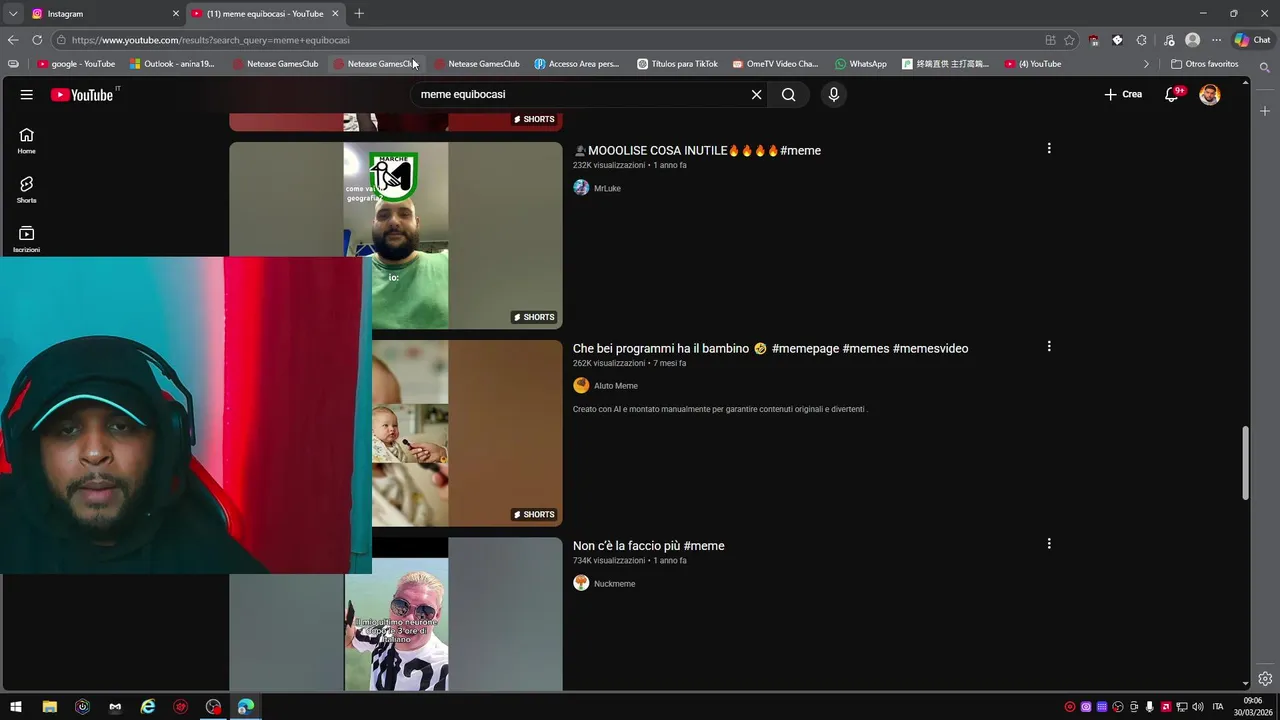Open MOOOLISE COSA INUTILE video title
Image resolution: width=1280 pixels, height=720 pixels.
[x=697, y=151]
